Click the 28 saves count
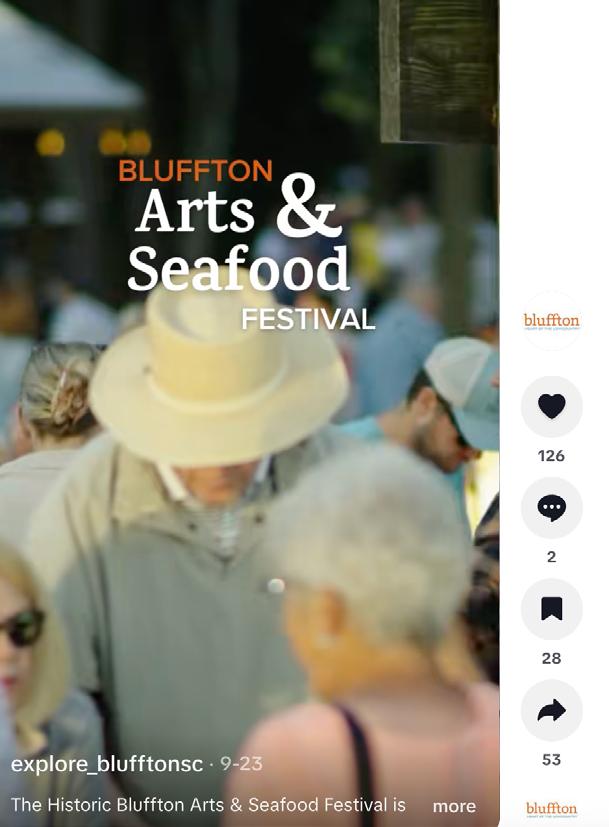This screenshot has width=609, height=827. 552,658
